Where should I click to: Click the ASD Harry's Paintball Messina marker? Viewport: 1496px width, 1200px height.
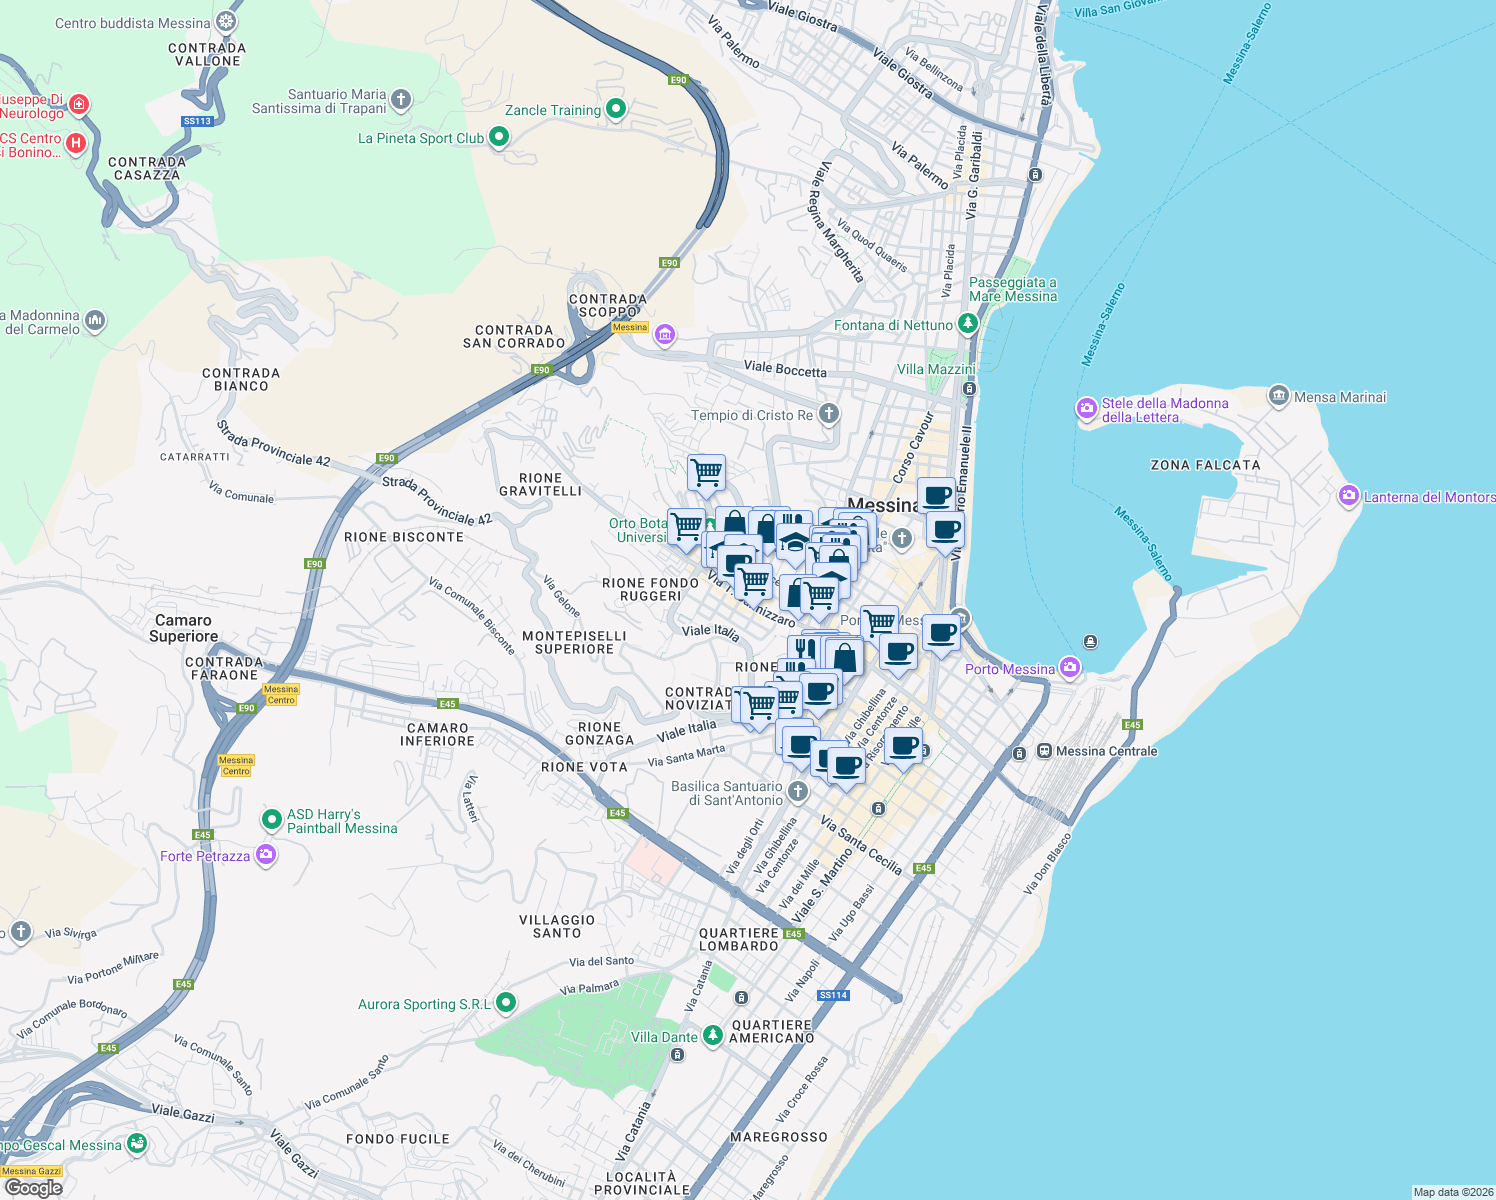271,820
